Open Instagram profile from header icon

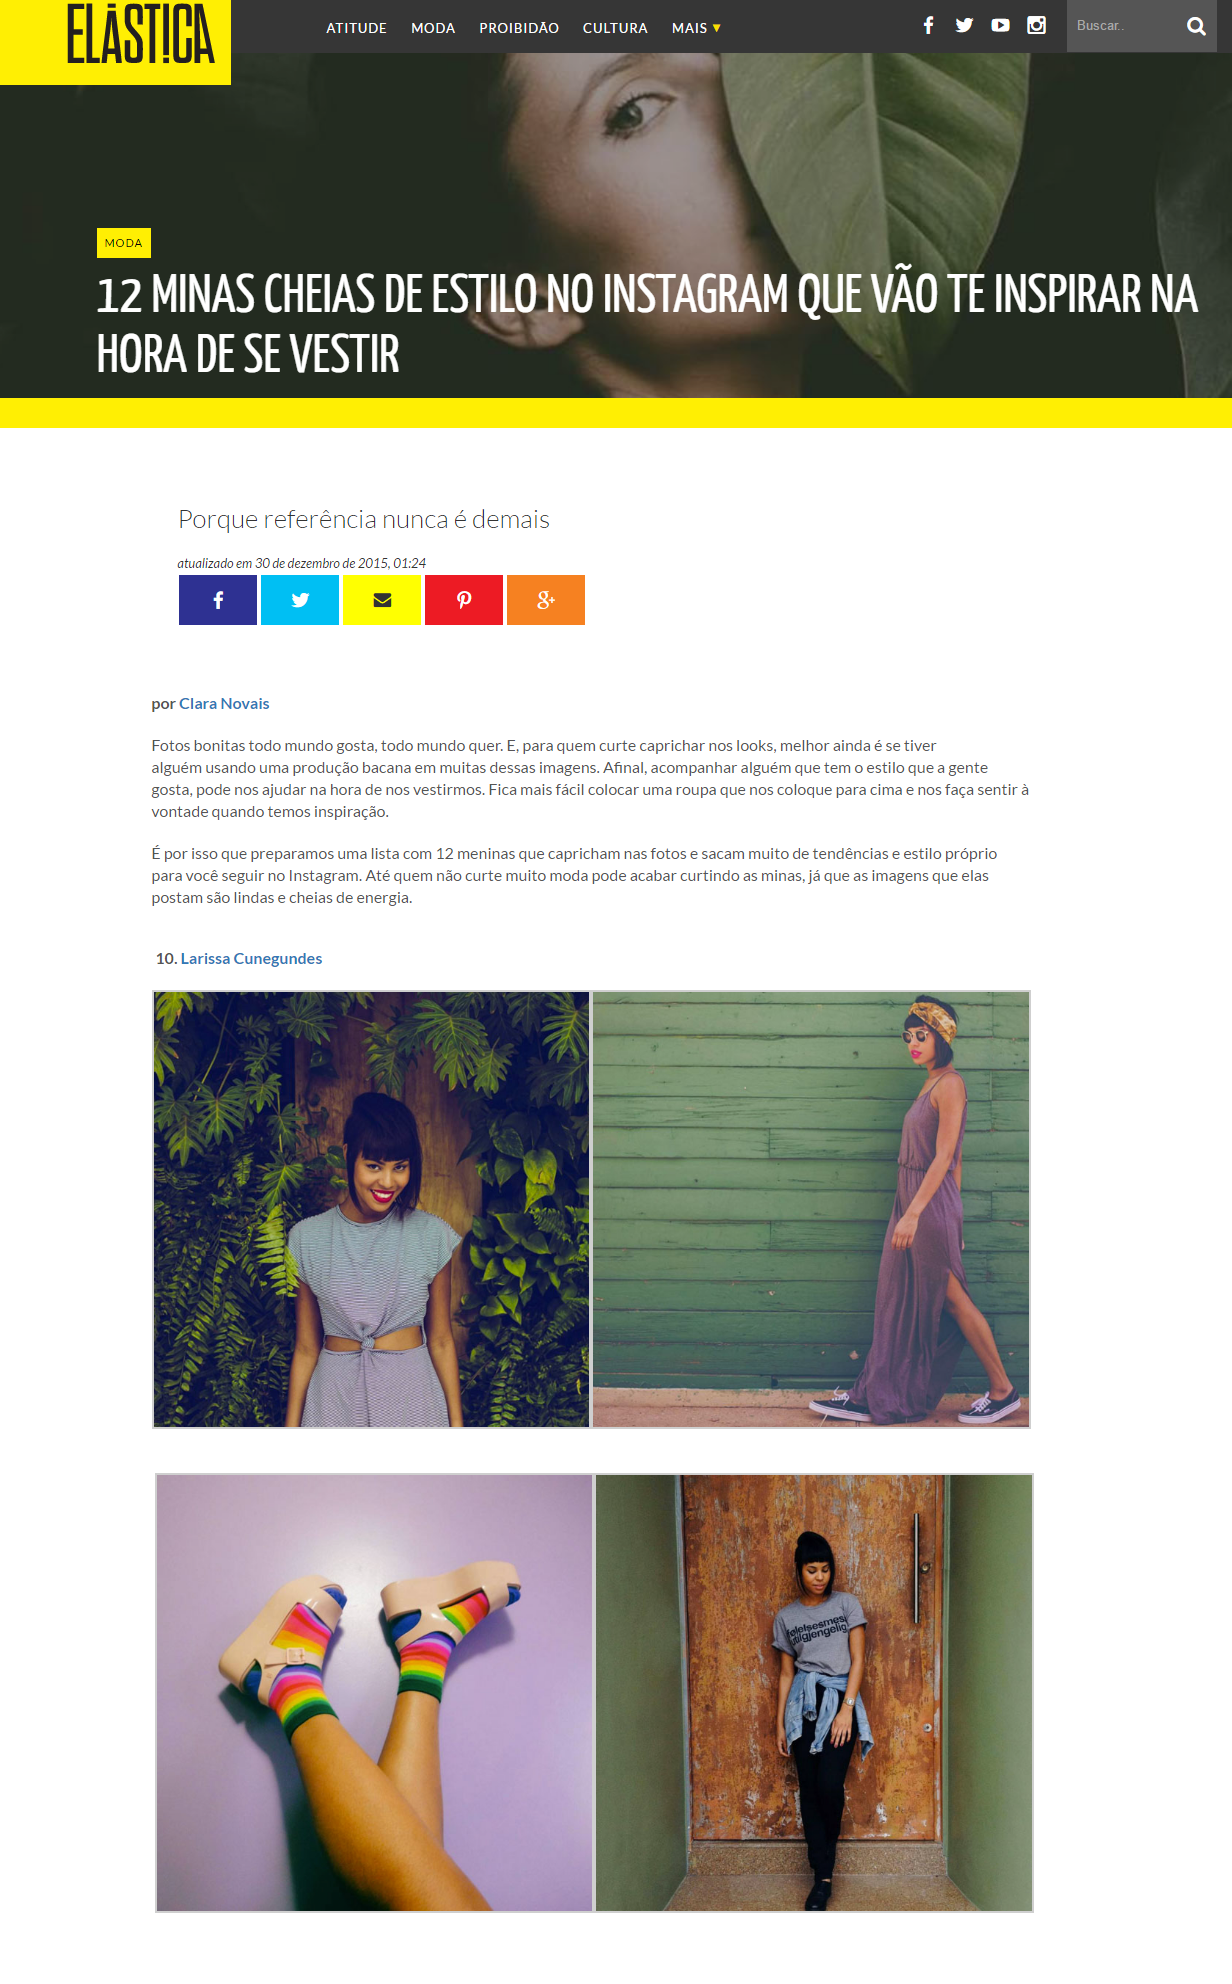1036,25
